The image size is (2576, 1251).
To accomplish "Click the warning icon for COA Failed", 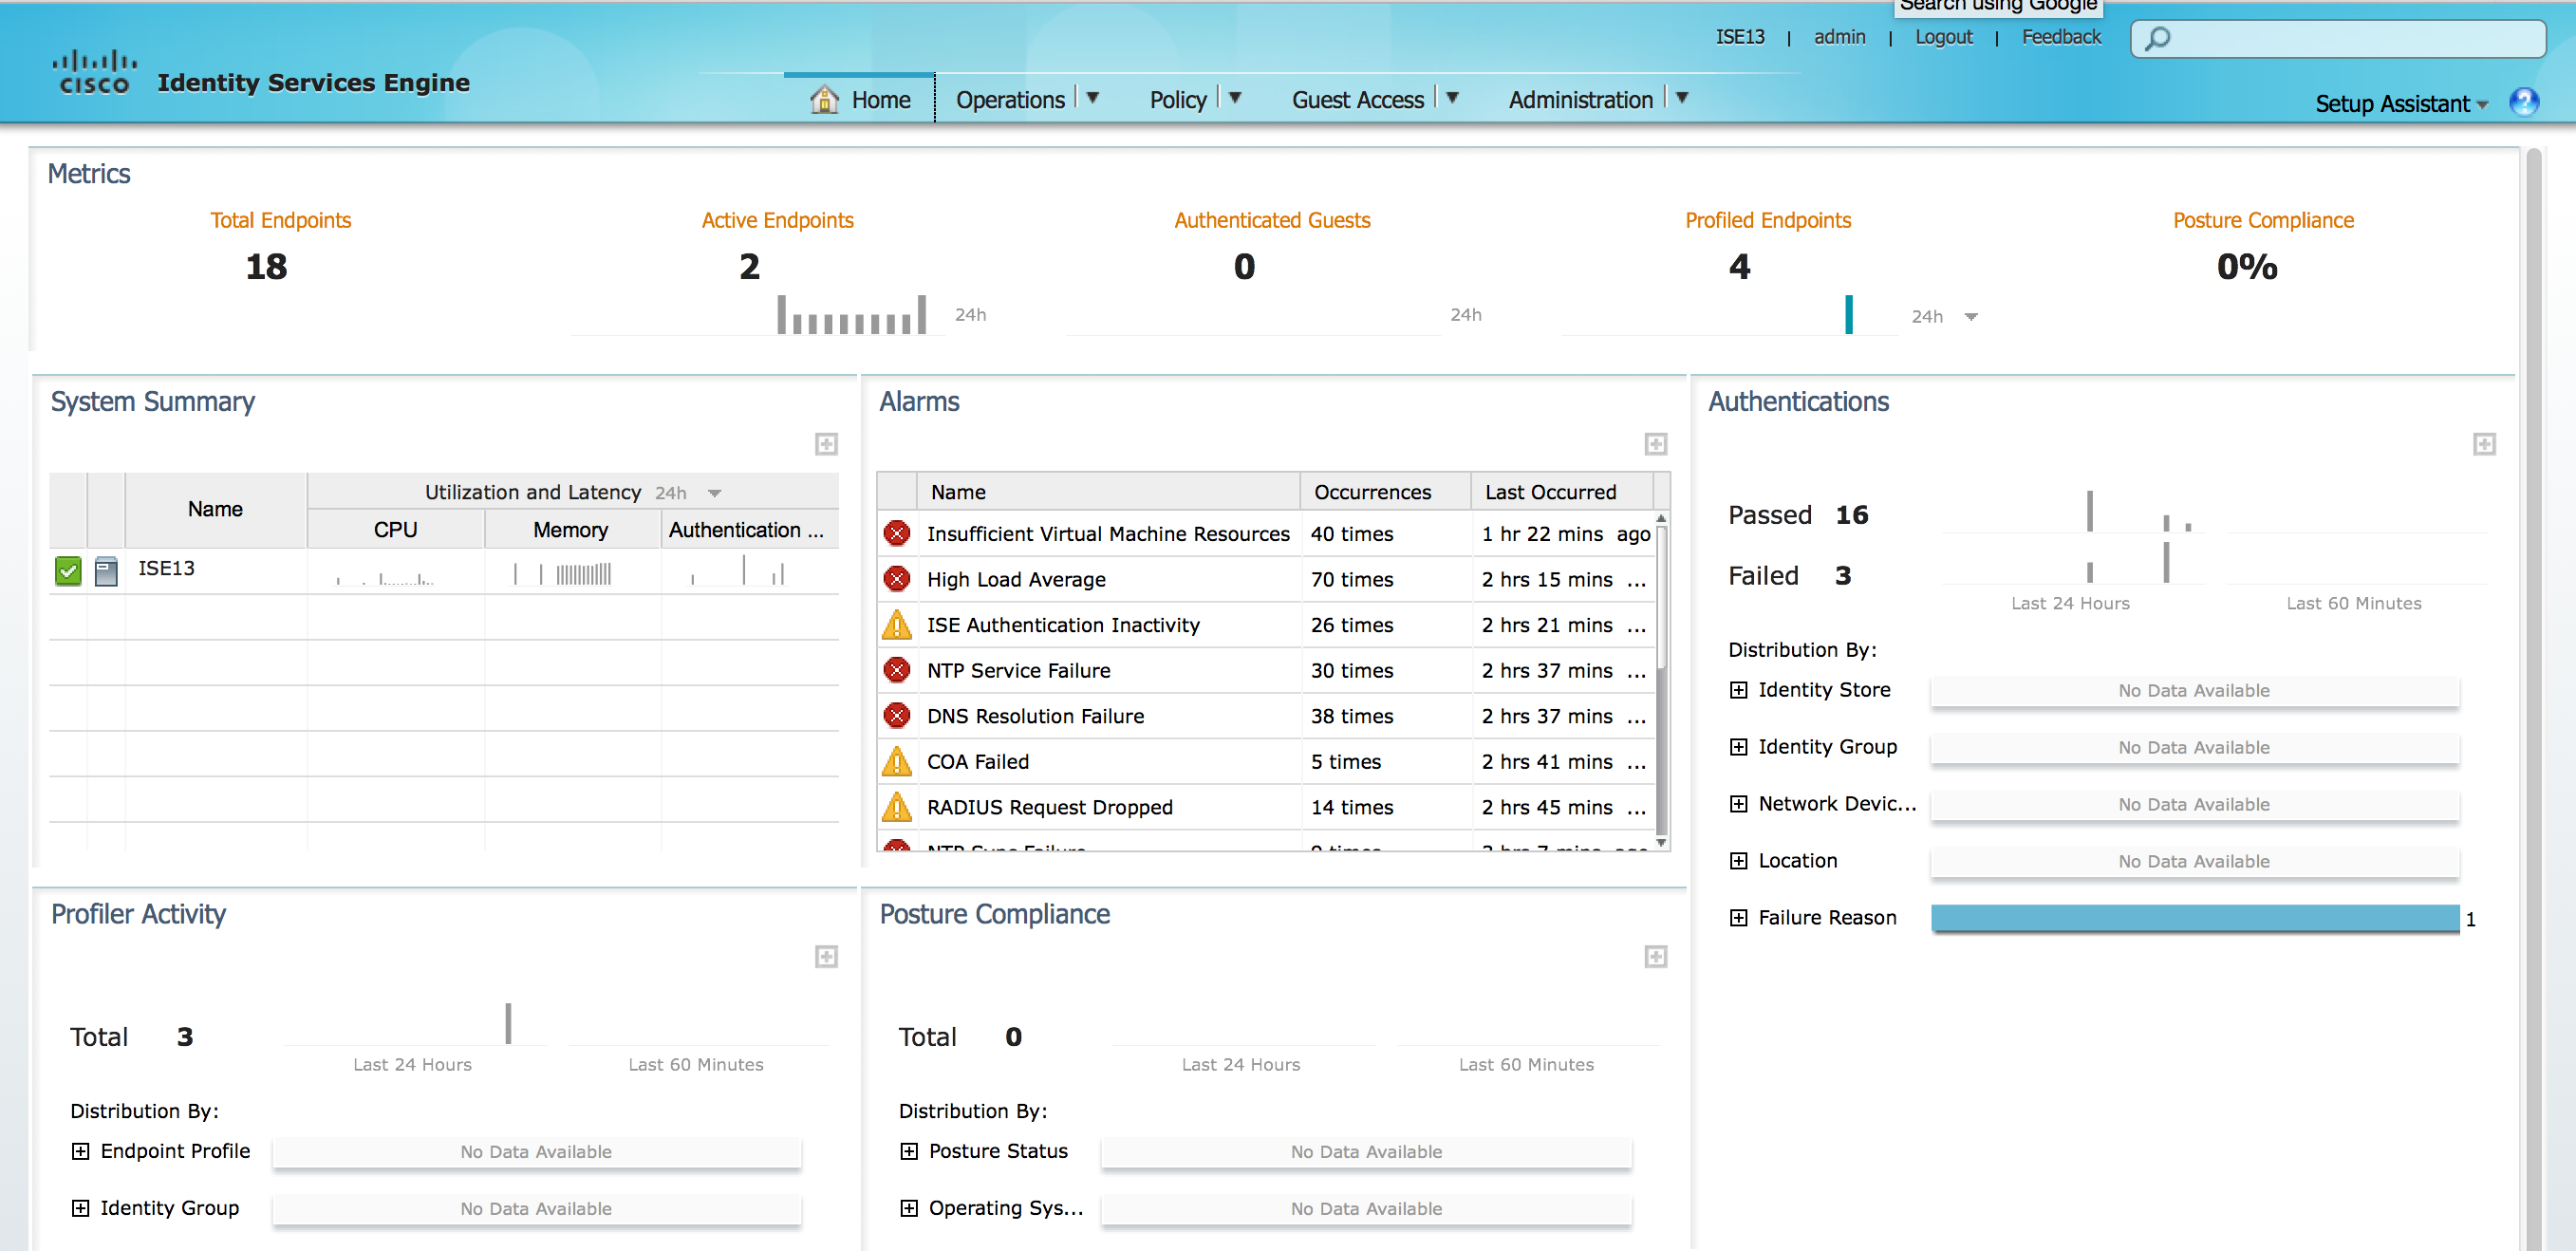I will pyautogui.click(x=897, y=762).
